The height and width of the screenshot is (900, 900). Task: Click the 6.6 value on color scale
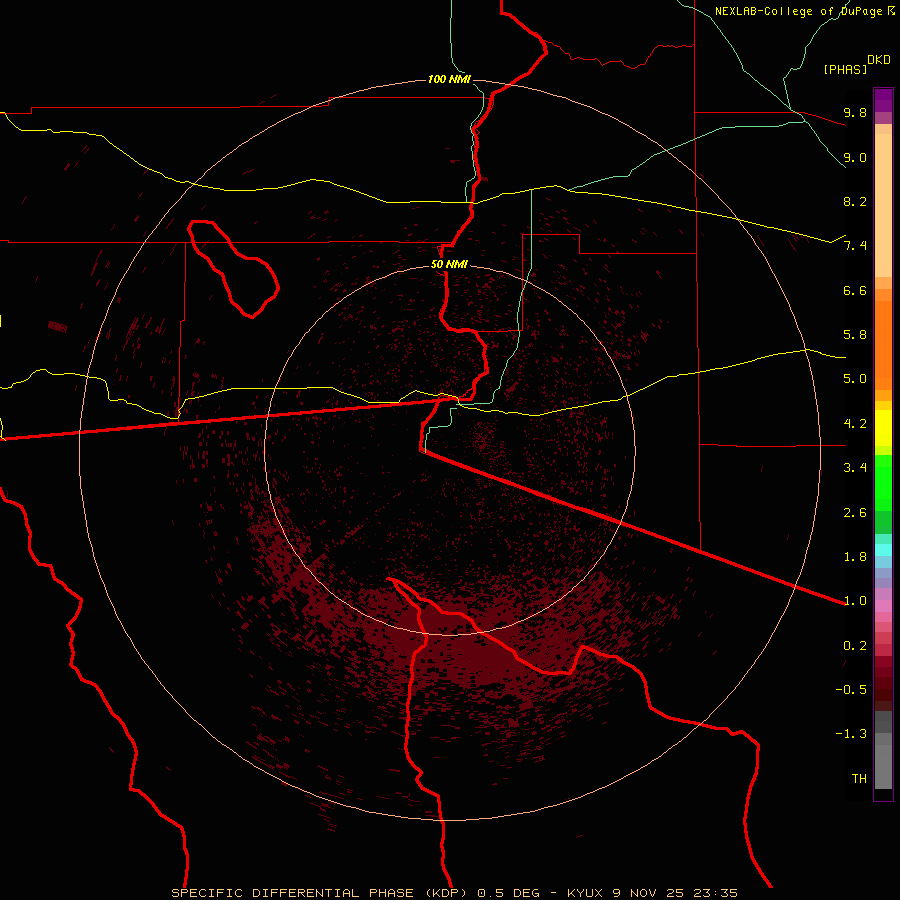pos(855,290)
